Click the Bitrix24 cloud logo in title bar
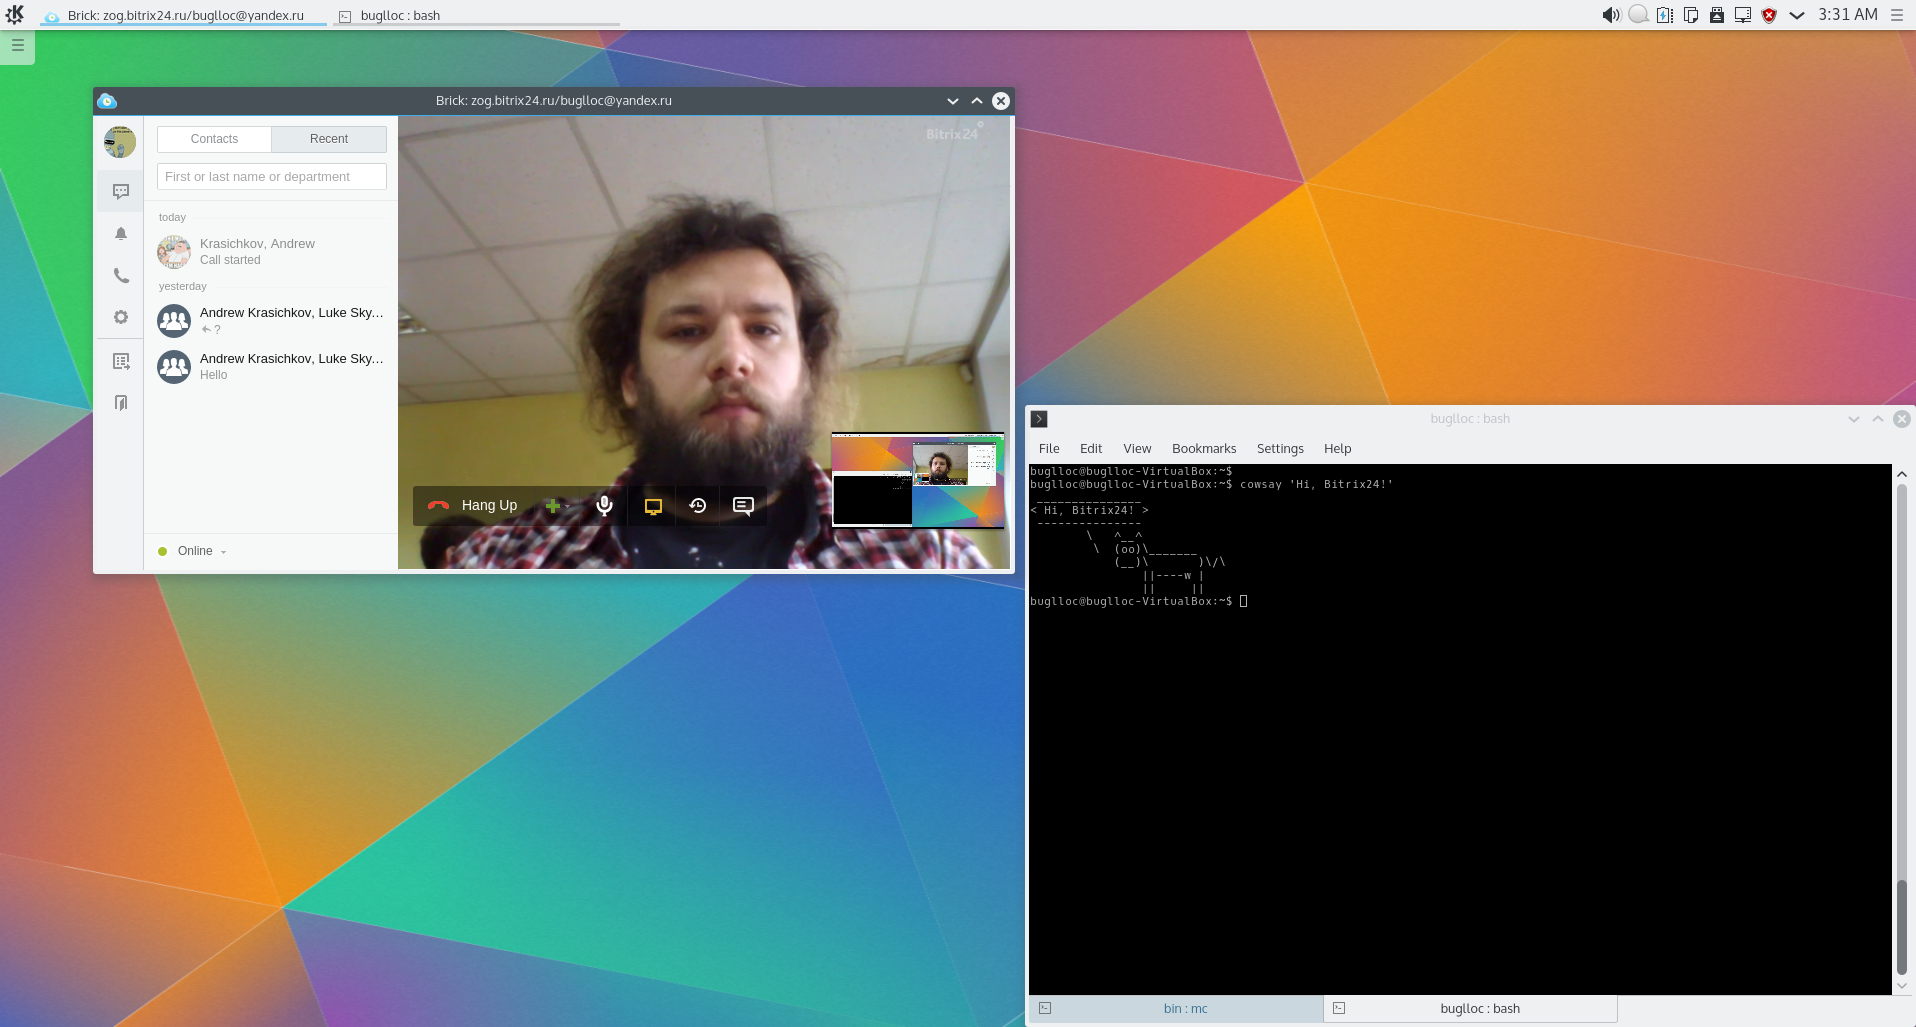The width and height of the screenshot is (1916, 1027). click(107, 101)
